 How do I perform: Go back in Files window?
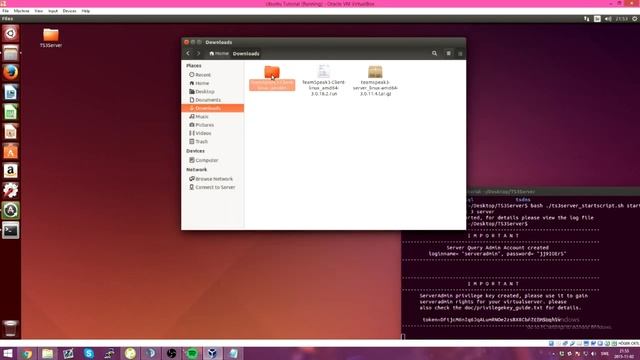tap(188, 53)
